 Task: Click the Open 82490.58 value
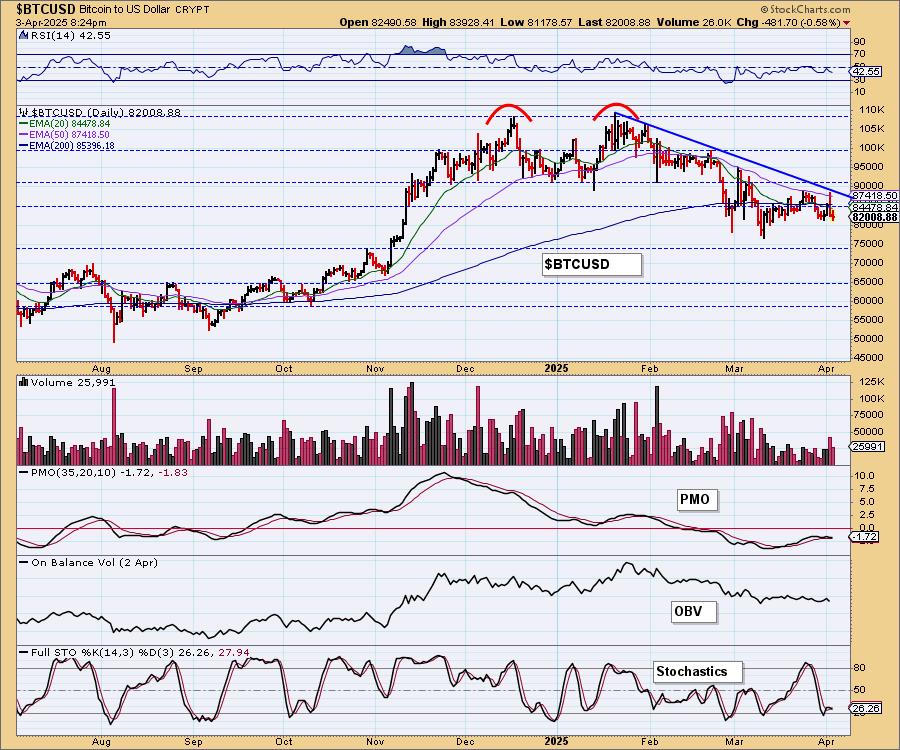pyautogui.click(x=378, y=22)
